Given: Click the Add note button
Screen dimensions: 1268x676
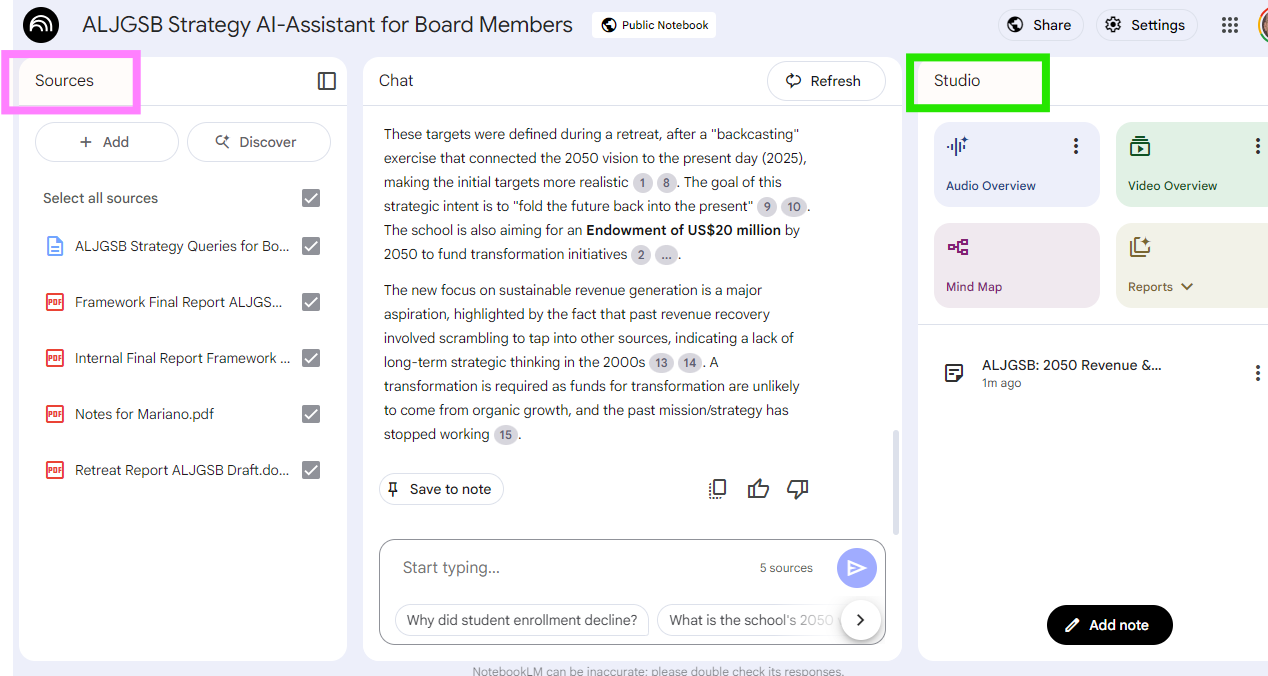Looking at the screenshot, I should (1109, 625).
